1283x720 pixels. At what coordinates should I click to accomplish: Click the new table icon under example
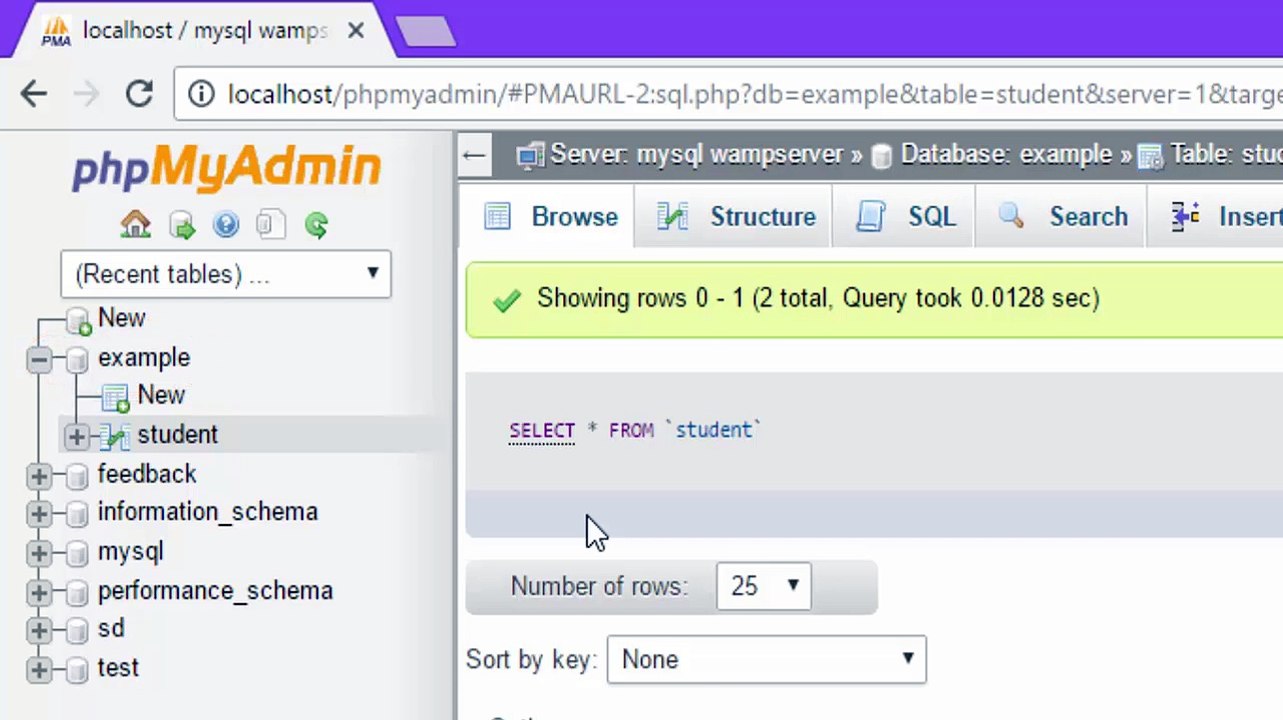click(x=116, y=397)
